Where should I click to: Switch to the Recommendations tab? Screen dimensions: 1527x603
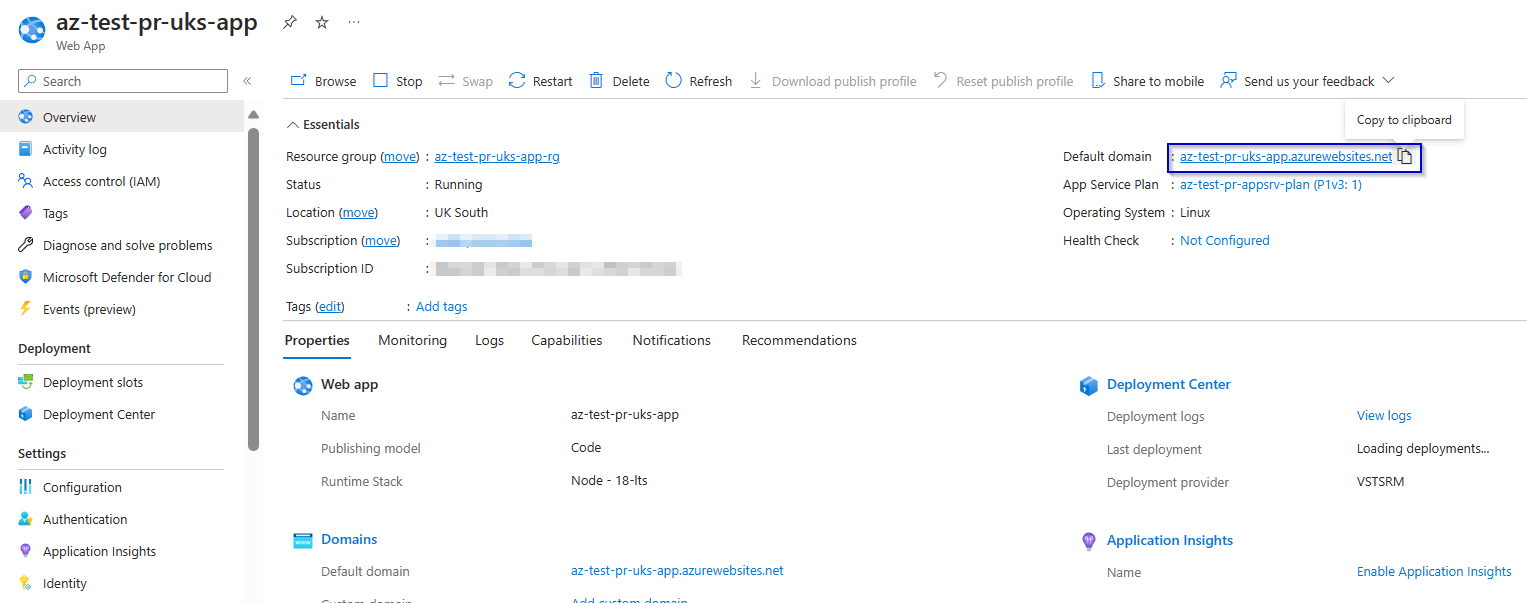[x=799, y=340]
